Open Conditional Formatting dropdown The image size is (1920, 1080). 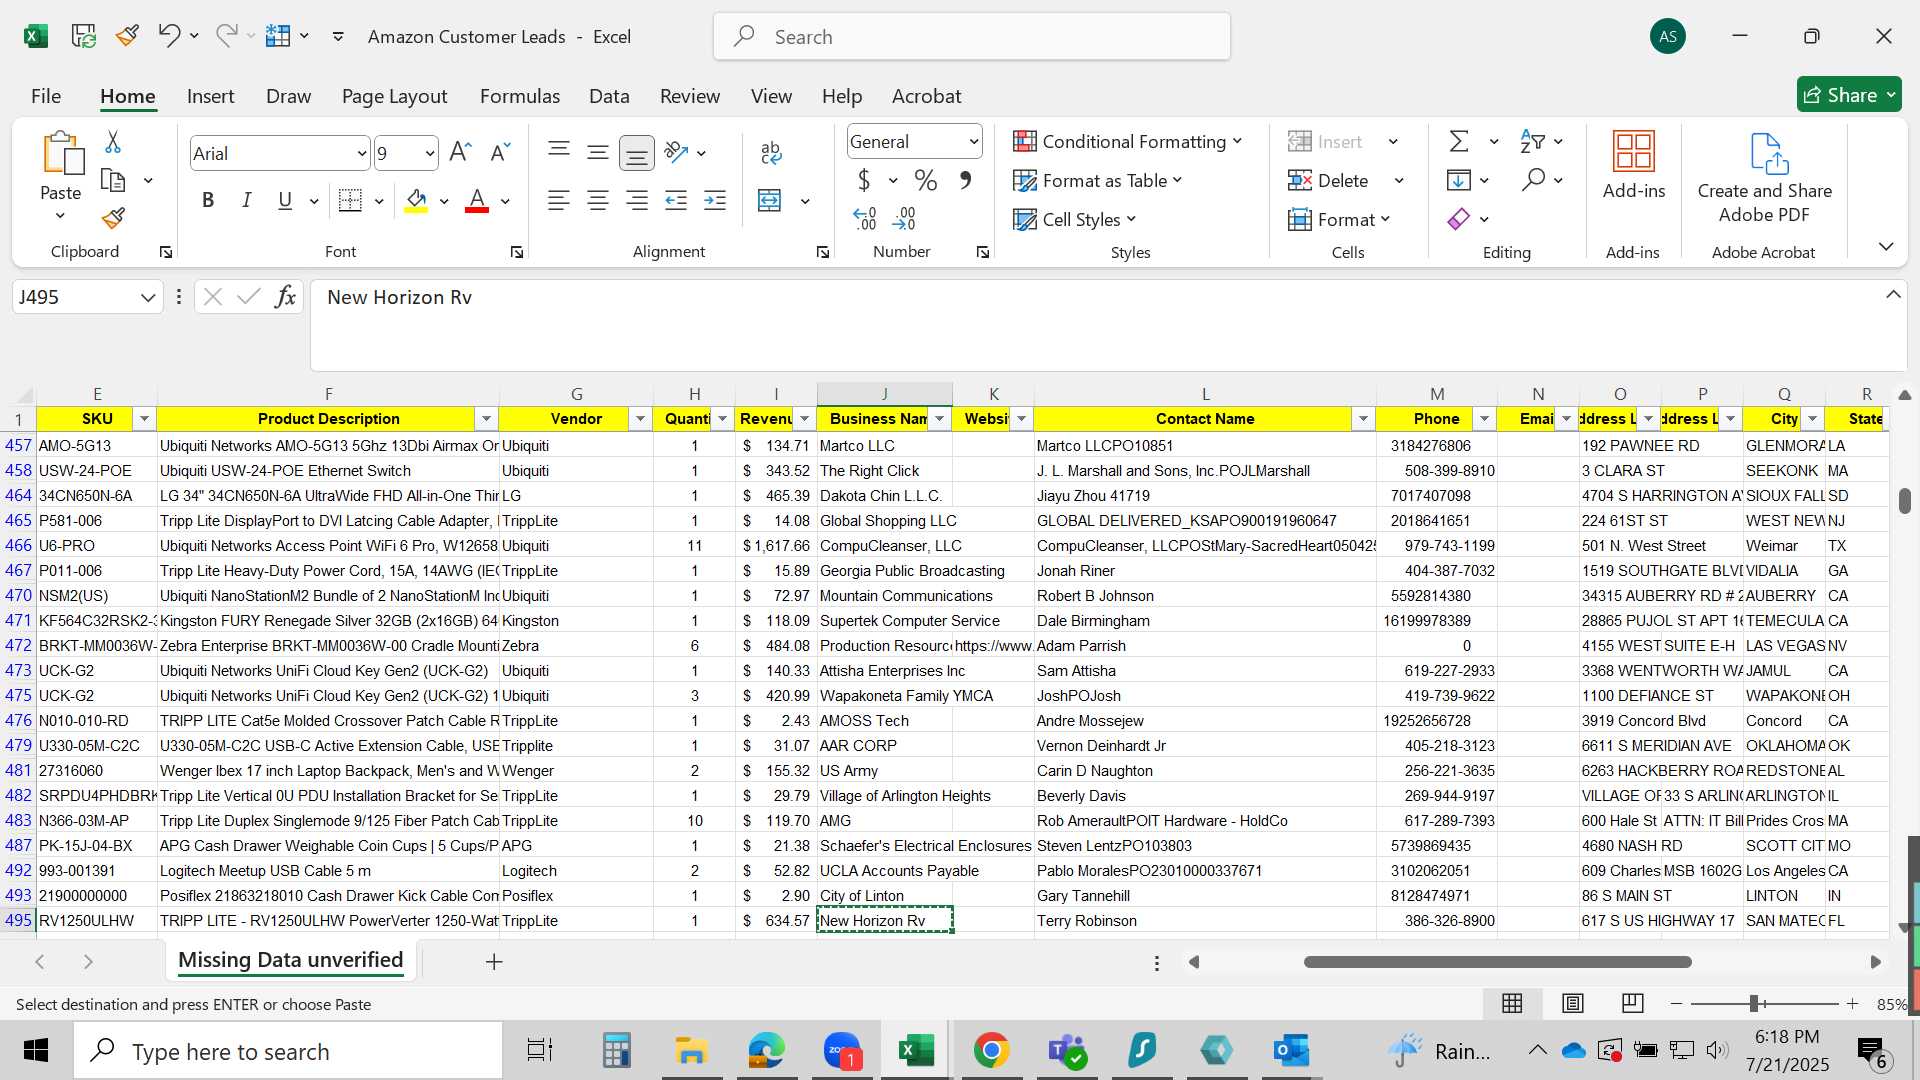pos(1127,141)
